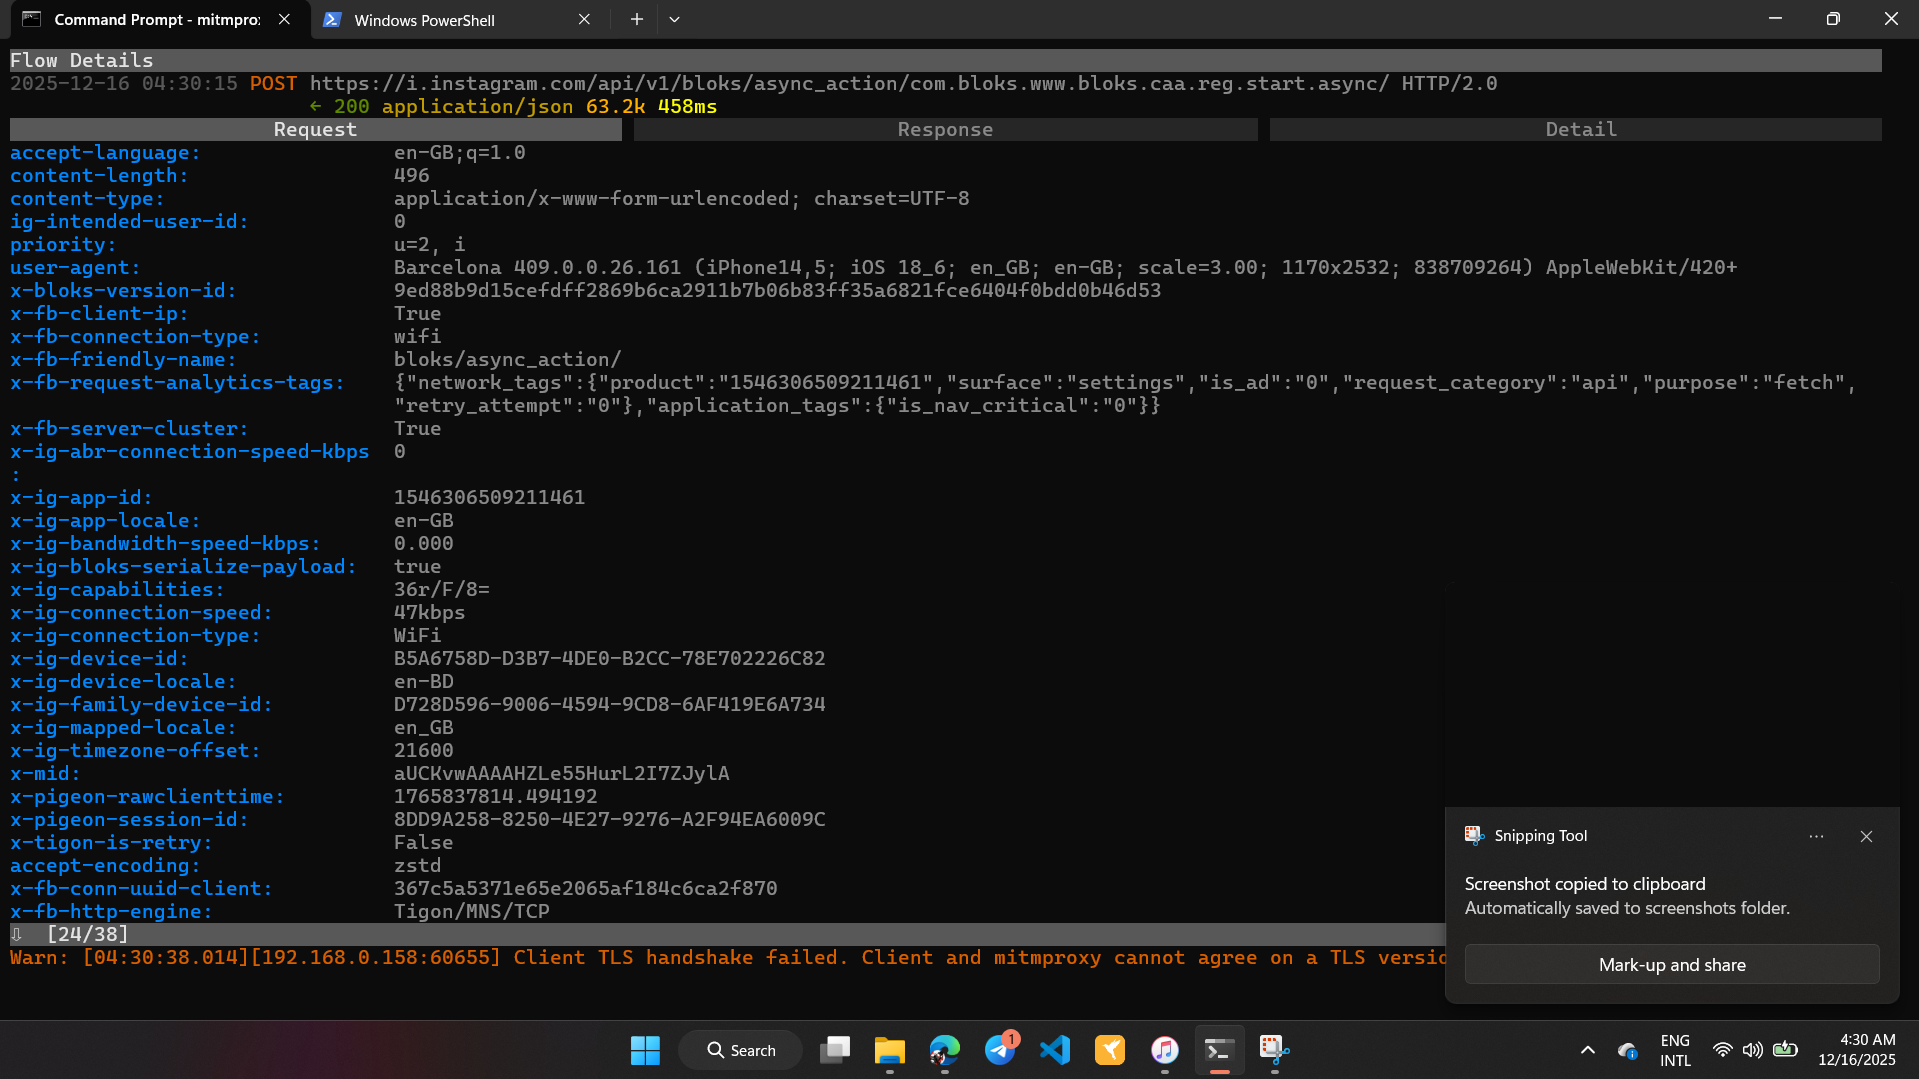This screenshot has height=1079, width=1919.
Task: Click the Terminal icon on the taskbar
Action: pyautogui.click(x=1219, y=1050)
